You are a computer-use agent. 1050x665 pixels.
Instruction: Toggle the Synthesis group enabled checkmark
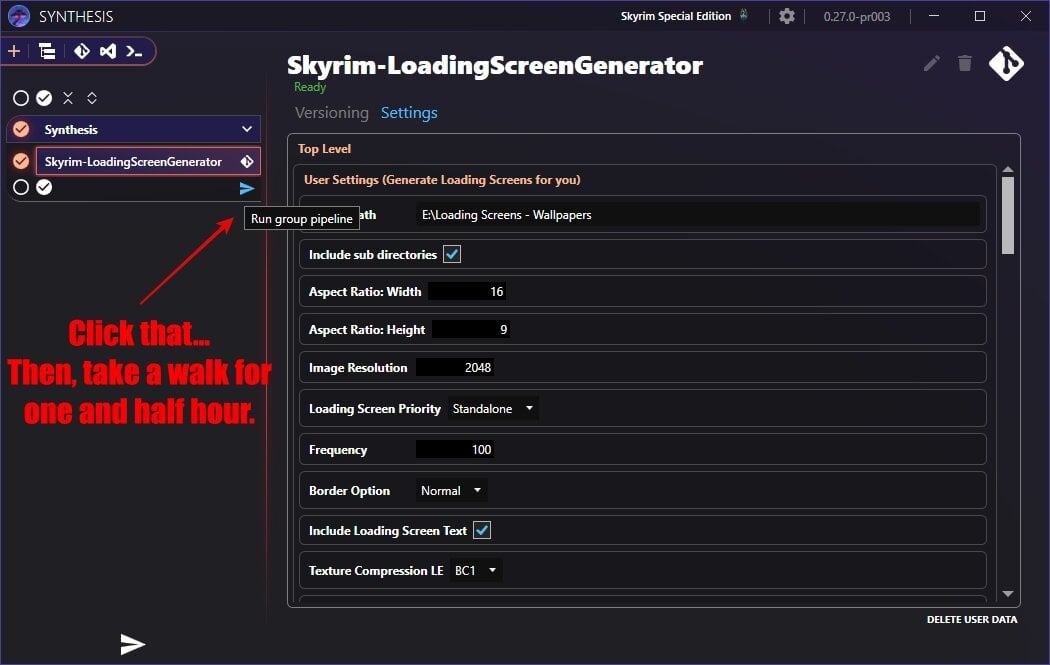pos(21,129)
